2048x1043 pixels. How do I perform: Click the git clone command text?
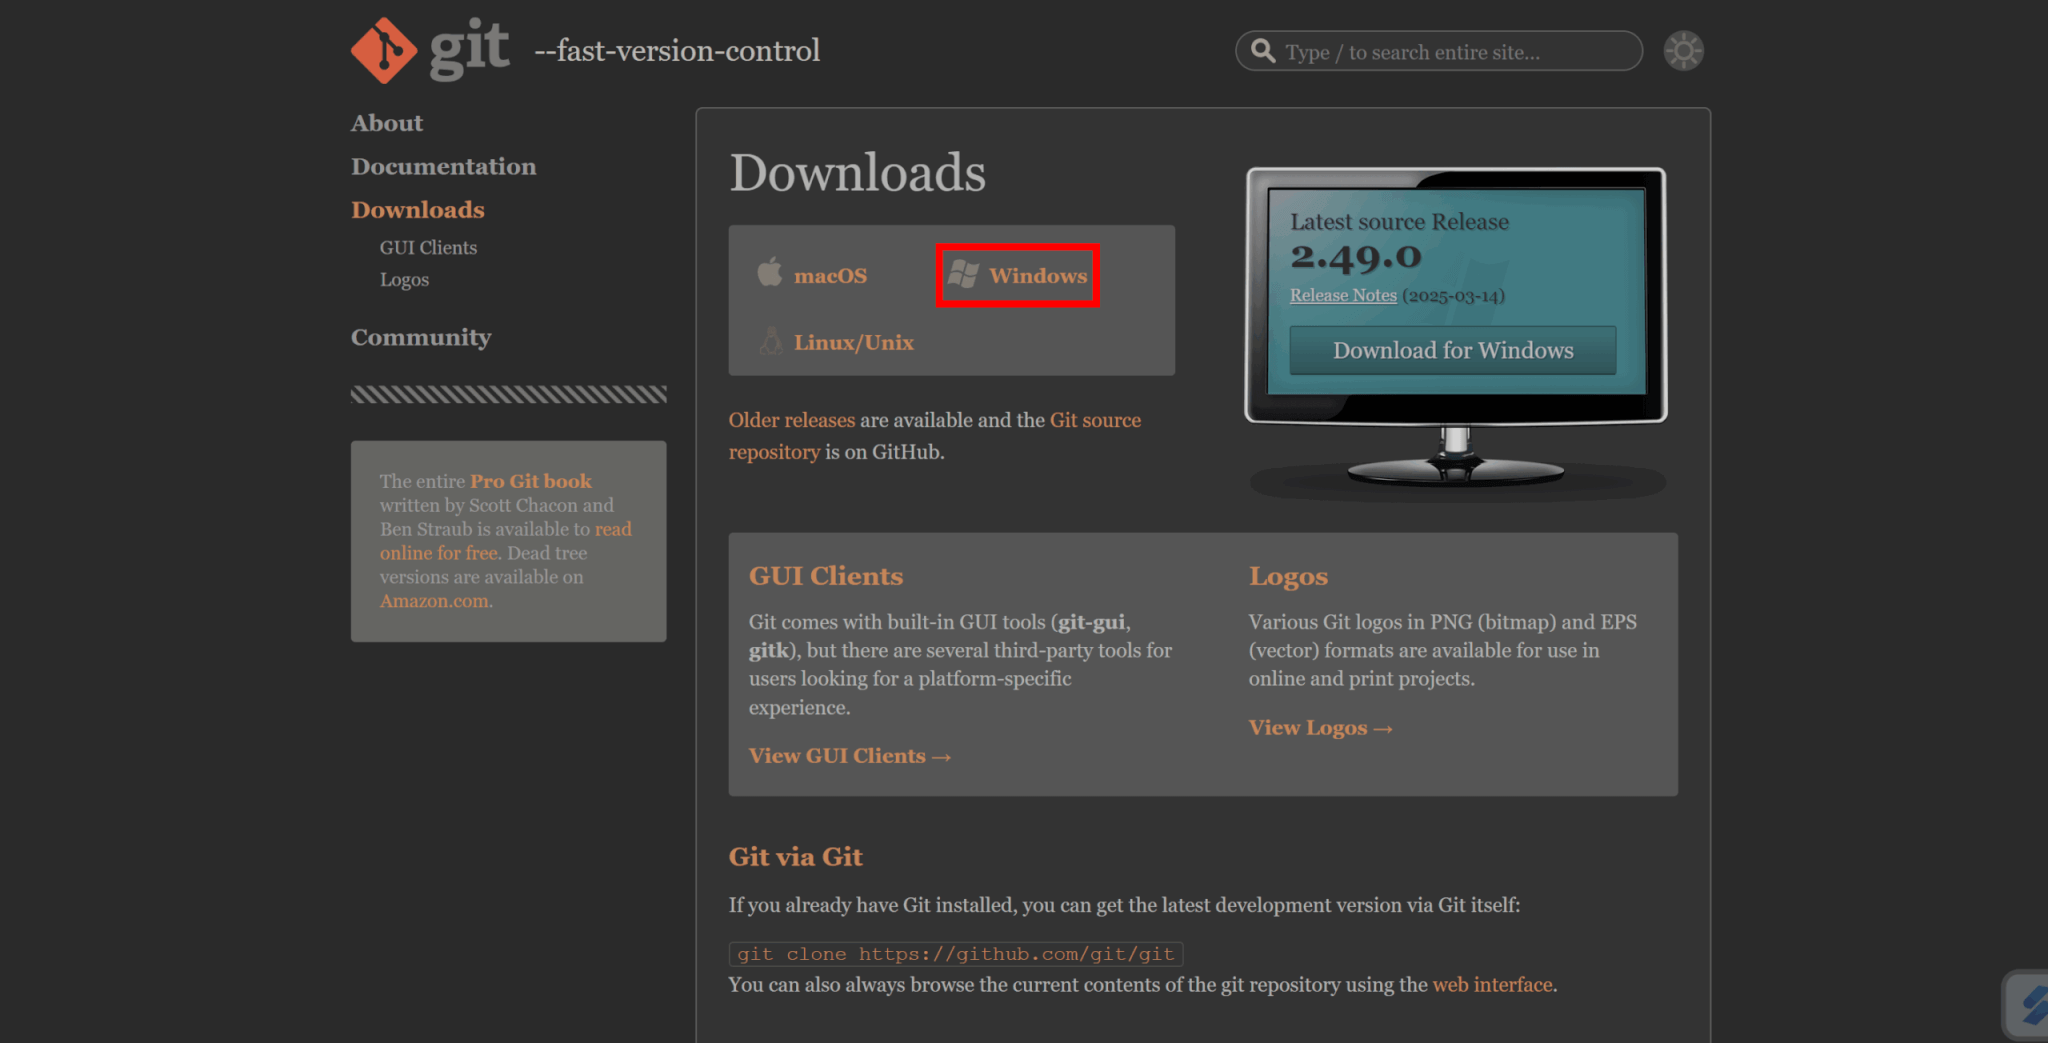(x=955, y=954)
